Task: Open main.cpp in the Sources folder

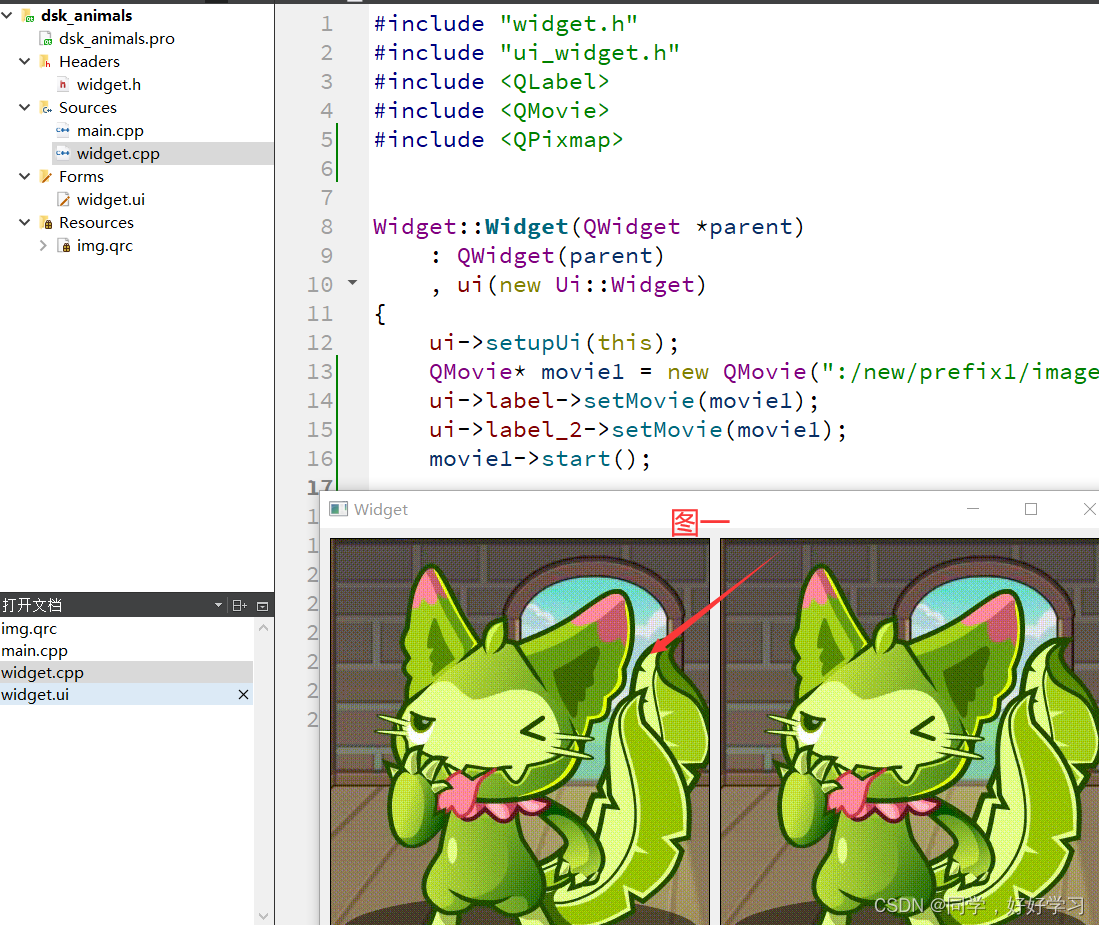Action: (x=110, y=130)
